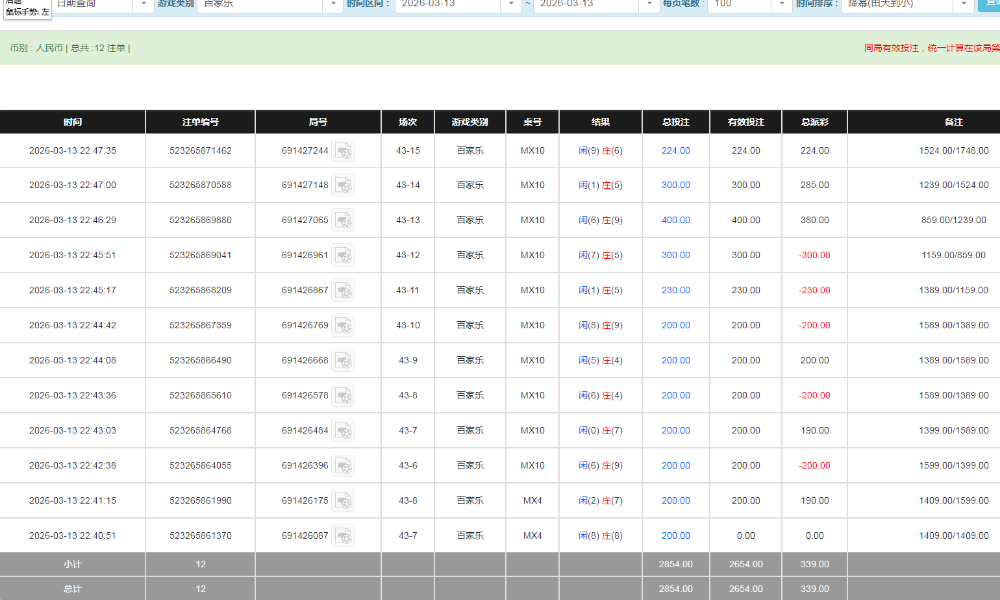
Task: Click the 总派彩 column header
Action: pyautogui.click(x=814, y=122)
